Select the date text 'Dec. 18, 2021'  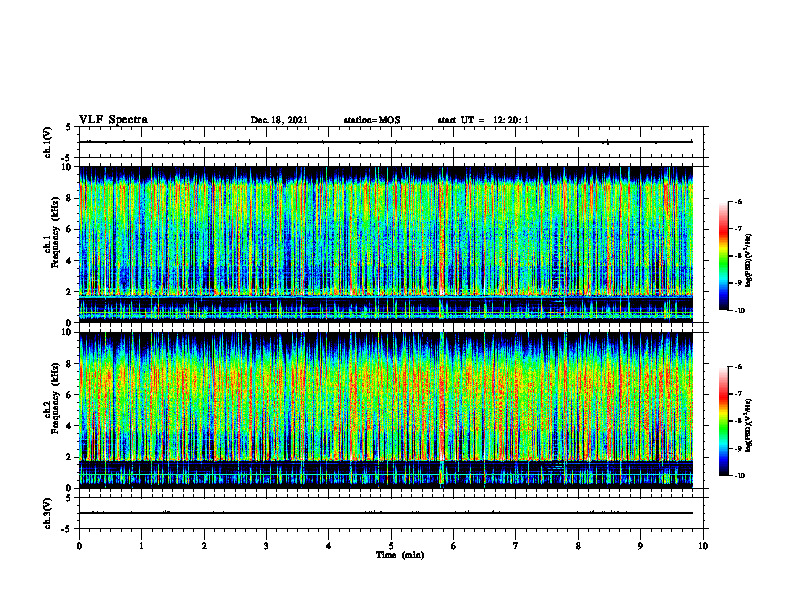coord(279,120)
